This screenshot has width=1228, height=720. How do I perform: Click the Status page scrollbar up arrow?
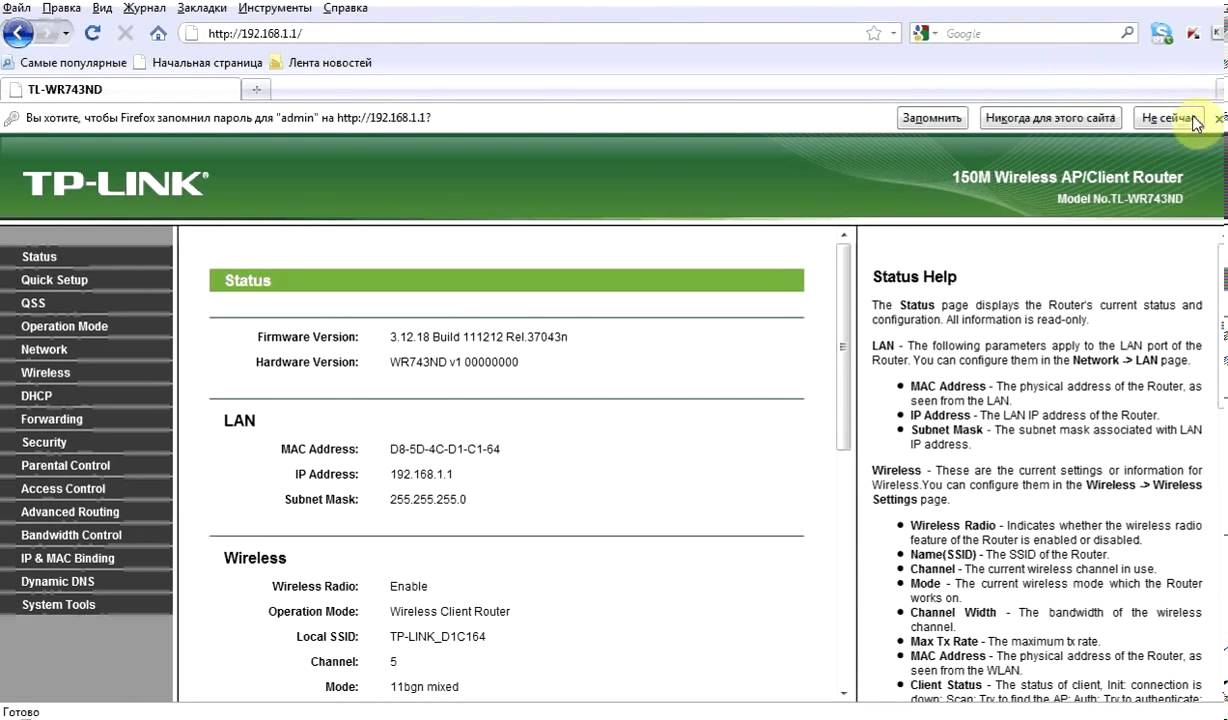(x=844, y=237)
